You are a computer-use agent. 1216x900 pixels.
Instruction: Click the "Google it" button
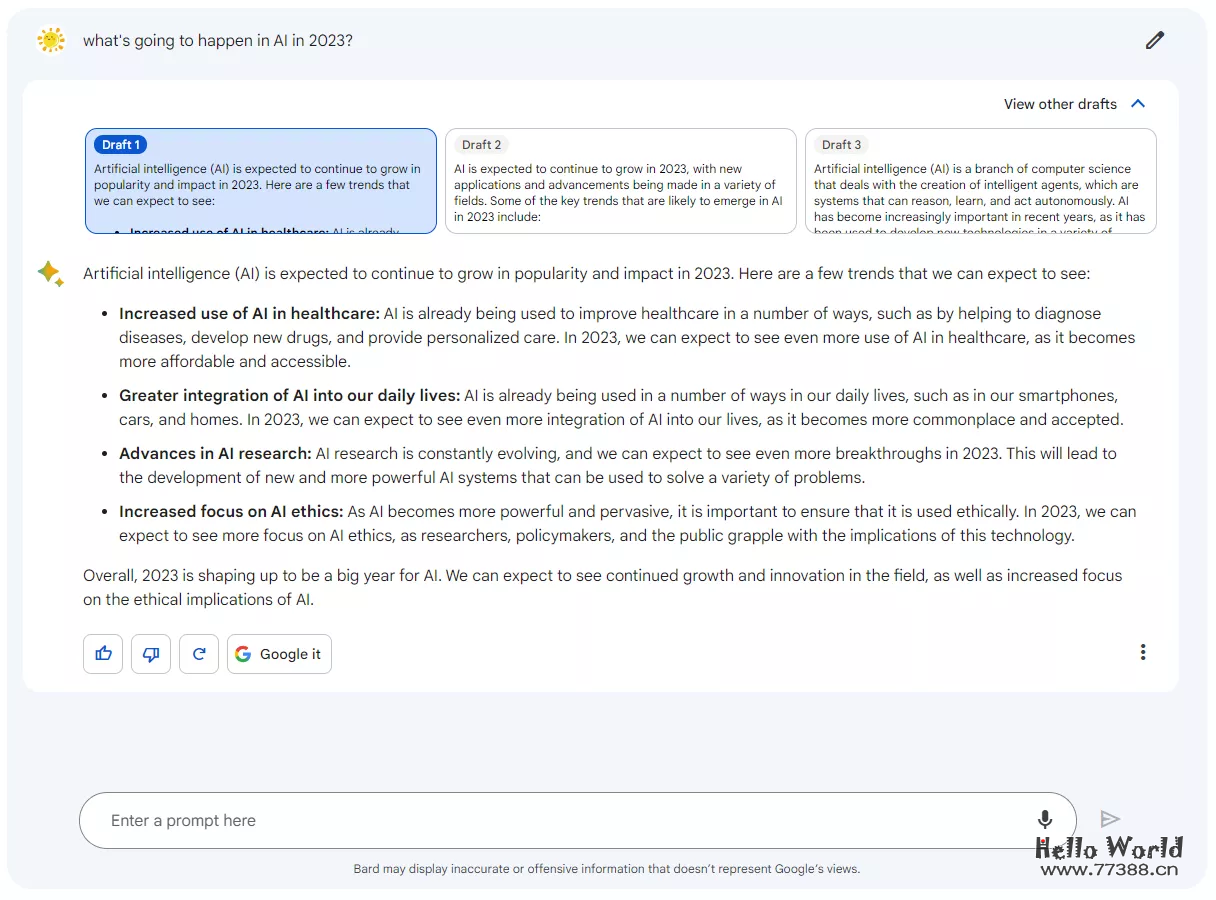[279, 654]
